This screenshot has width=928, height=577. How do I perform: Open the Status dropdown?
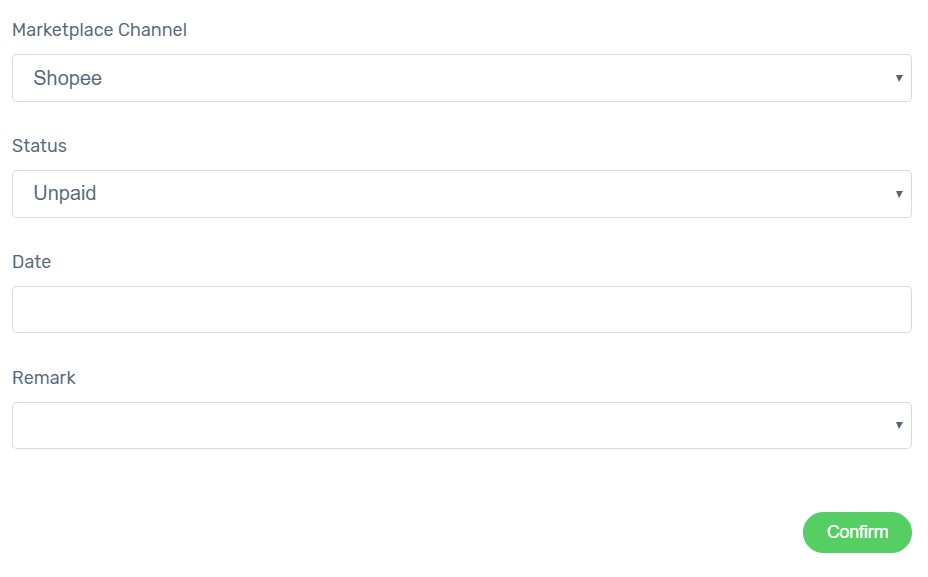(x=462, y=194)
